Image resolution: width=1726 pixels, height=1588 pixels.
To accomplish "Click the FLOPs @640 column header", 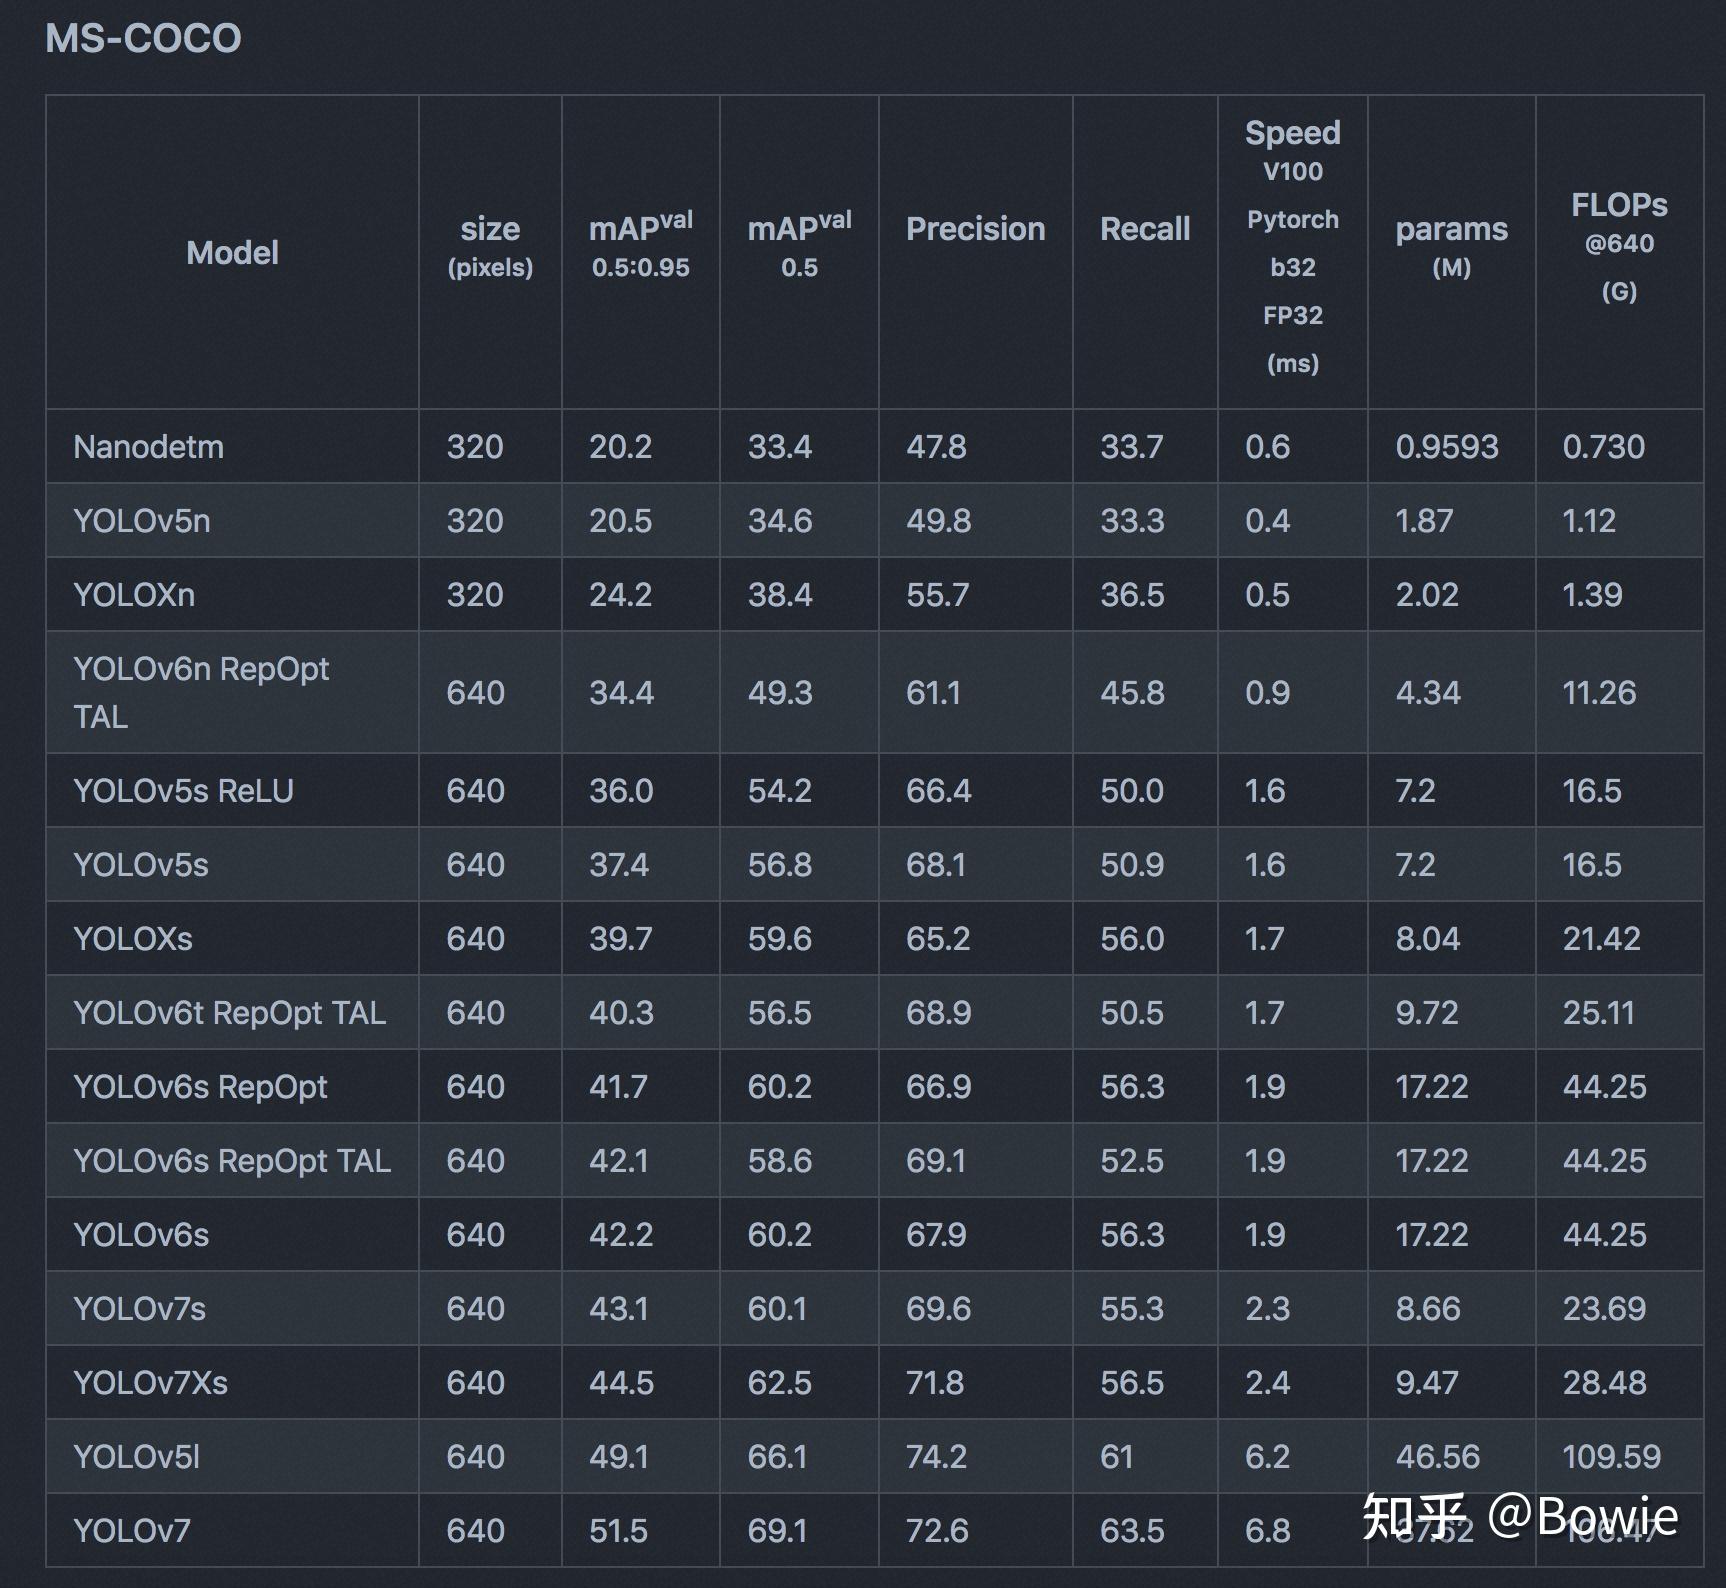I will point(1619,245).
